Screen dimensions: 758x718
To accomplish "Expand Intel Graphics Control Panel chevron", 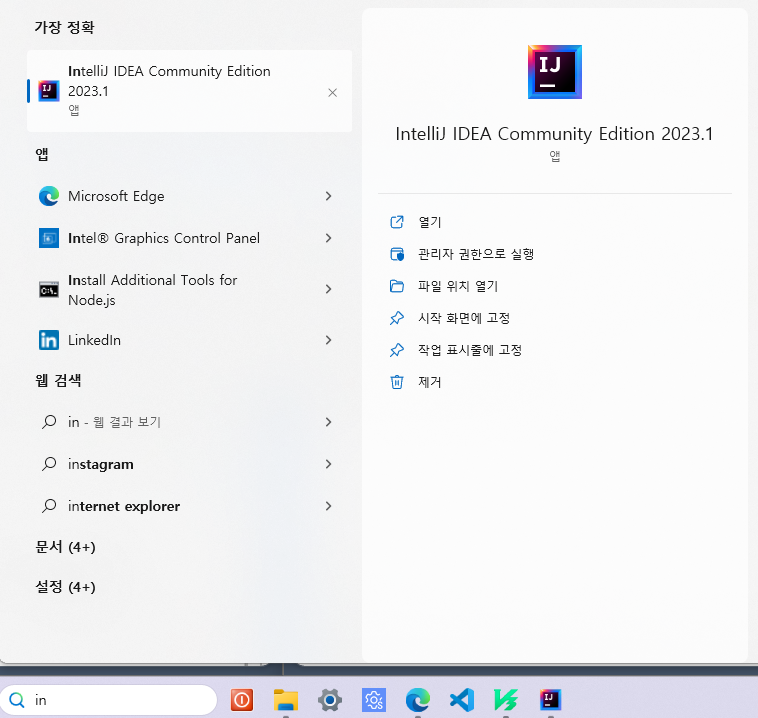I will [328, 238].
